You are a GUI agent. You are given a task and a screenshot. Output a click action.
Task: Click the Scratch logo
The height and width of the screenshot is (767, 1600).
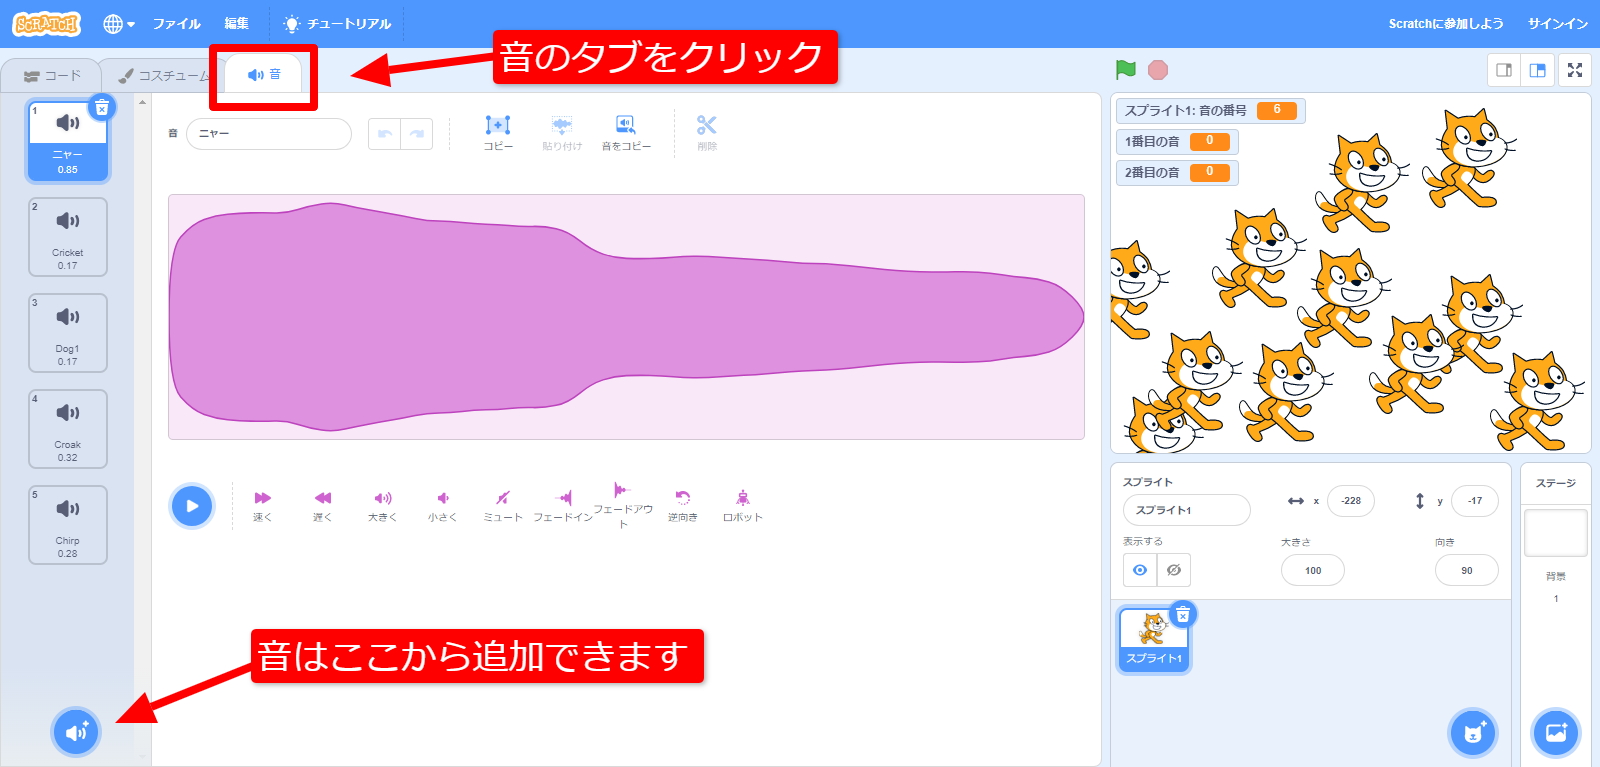point(46,23)
